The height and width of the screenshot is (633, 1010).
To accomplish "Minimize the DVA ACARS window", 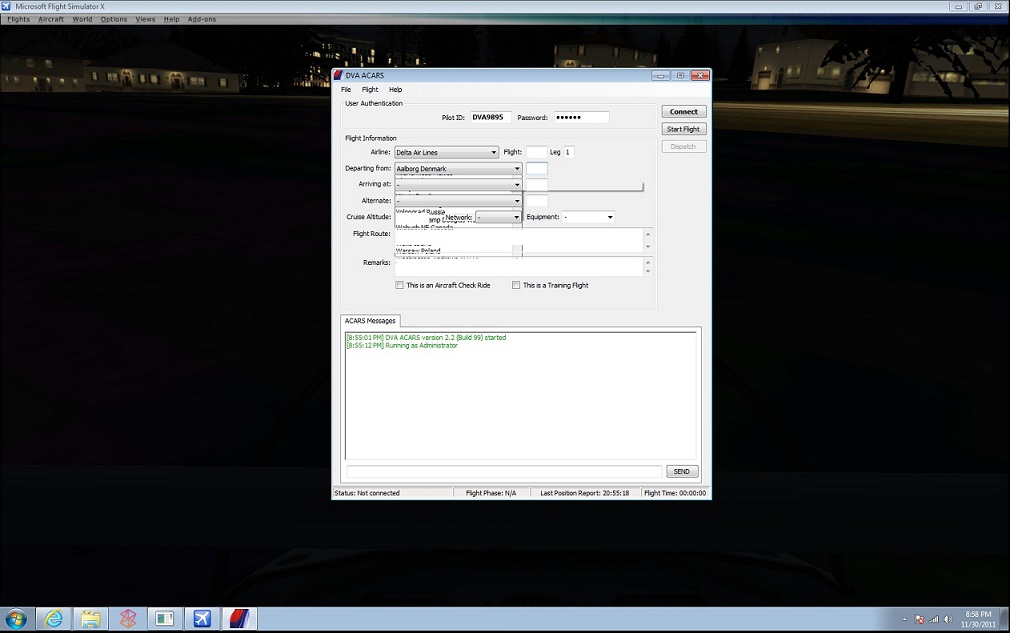I will point(660,75).
